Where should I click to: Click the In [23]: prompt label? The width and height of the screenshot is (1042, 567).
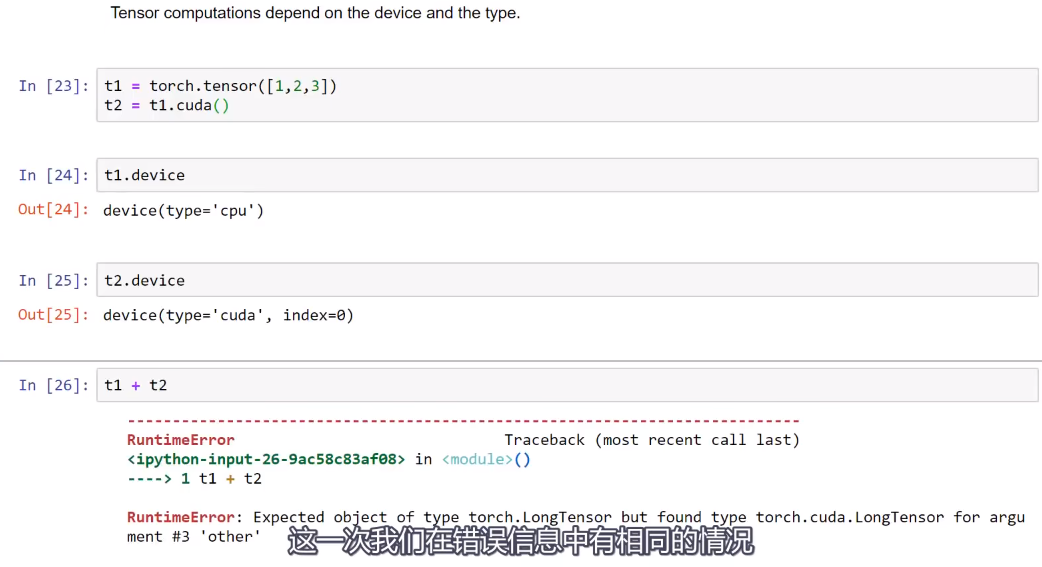click(54, 86)
